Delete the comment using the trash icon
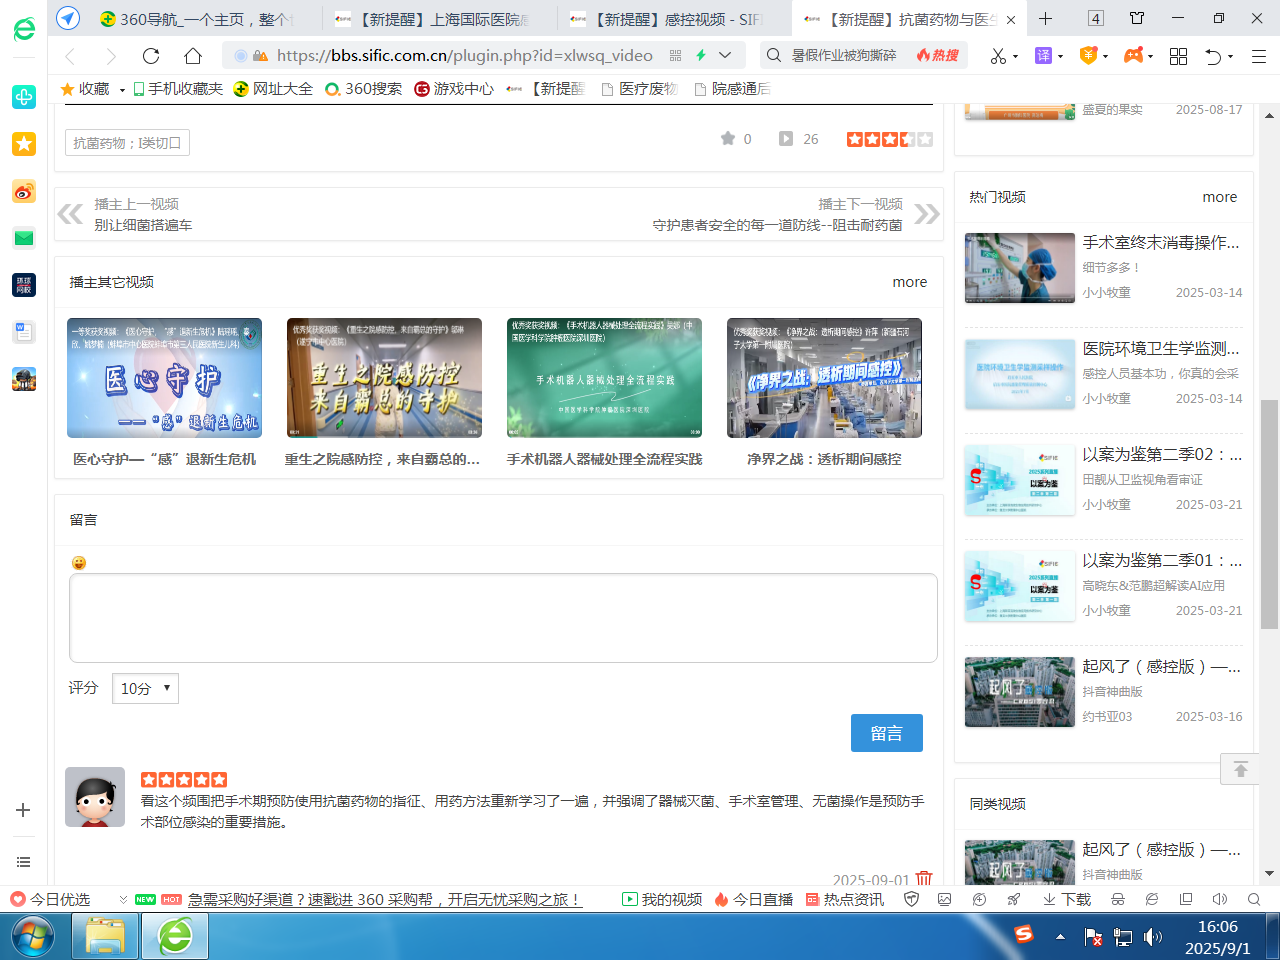The width and height of the screenshot is (1280, 960). pos(924,880)
